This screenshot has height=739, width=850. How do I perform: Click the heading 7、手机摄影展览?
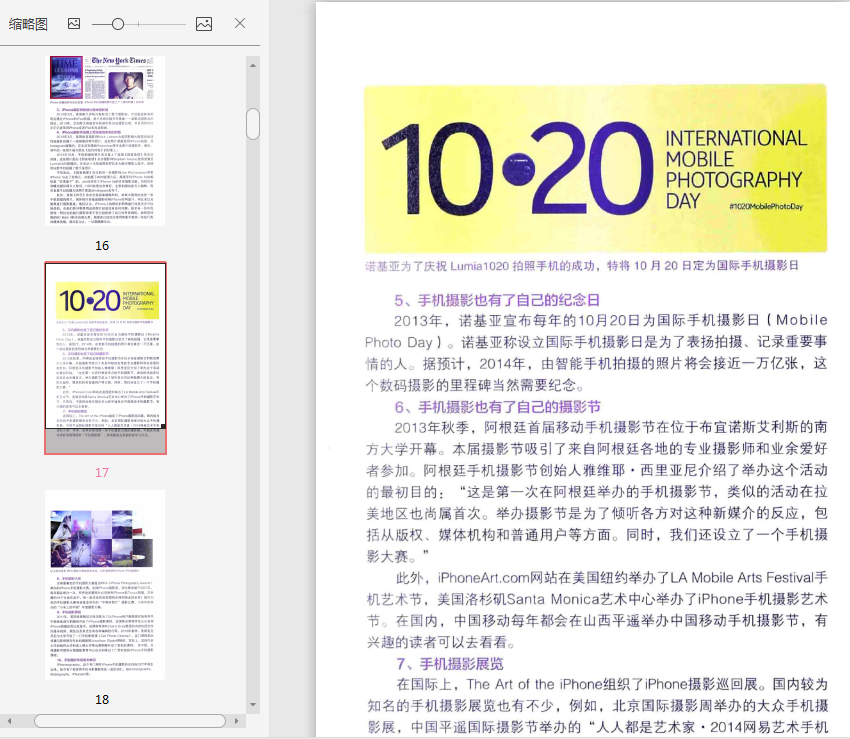point(449,664)
